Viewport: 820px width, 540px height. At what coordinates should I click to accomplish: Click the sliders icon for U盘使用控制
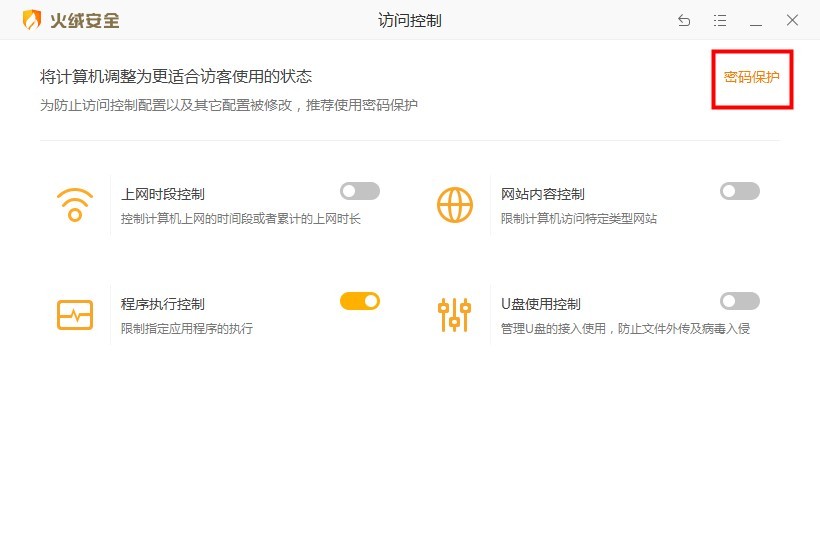455,315
